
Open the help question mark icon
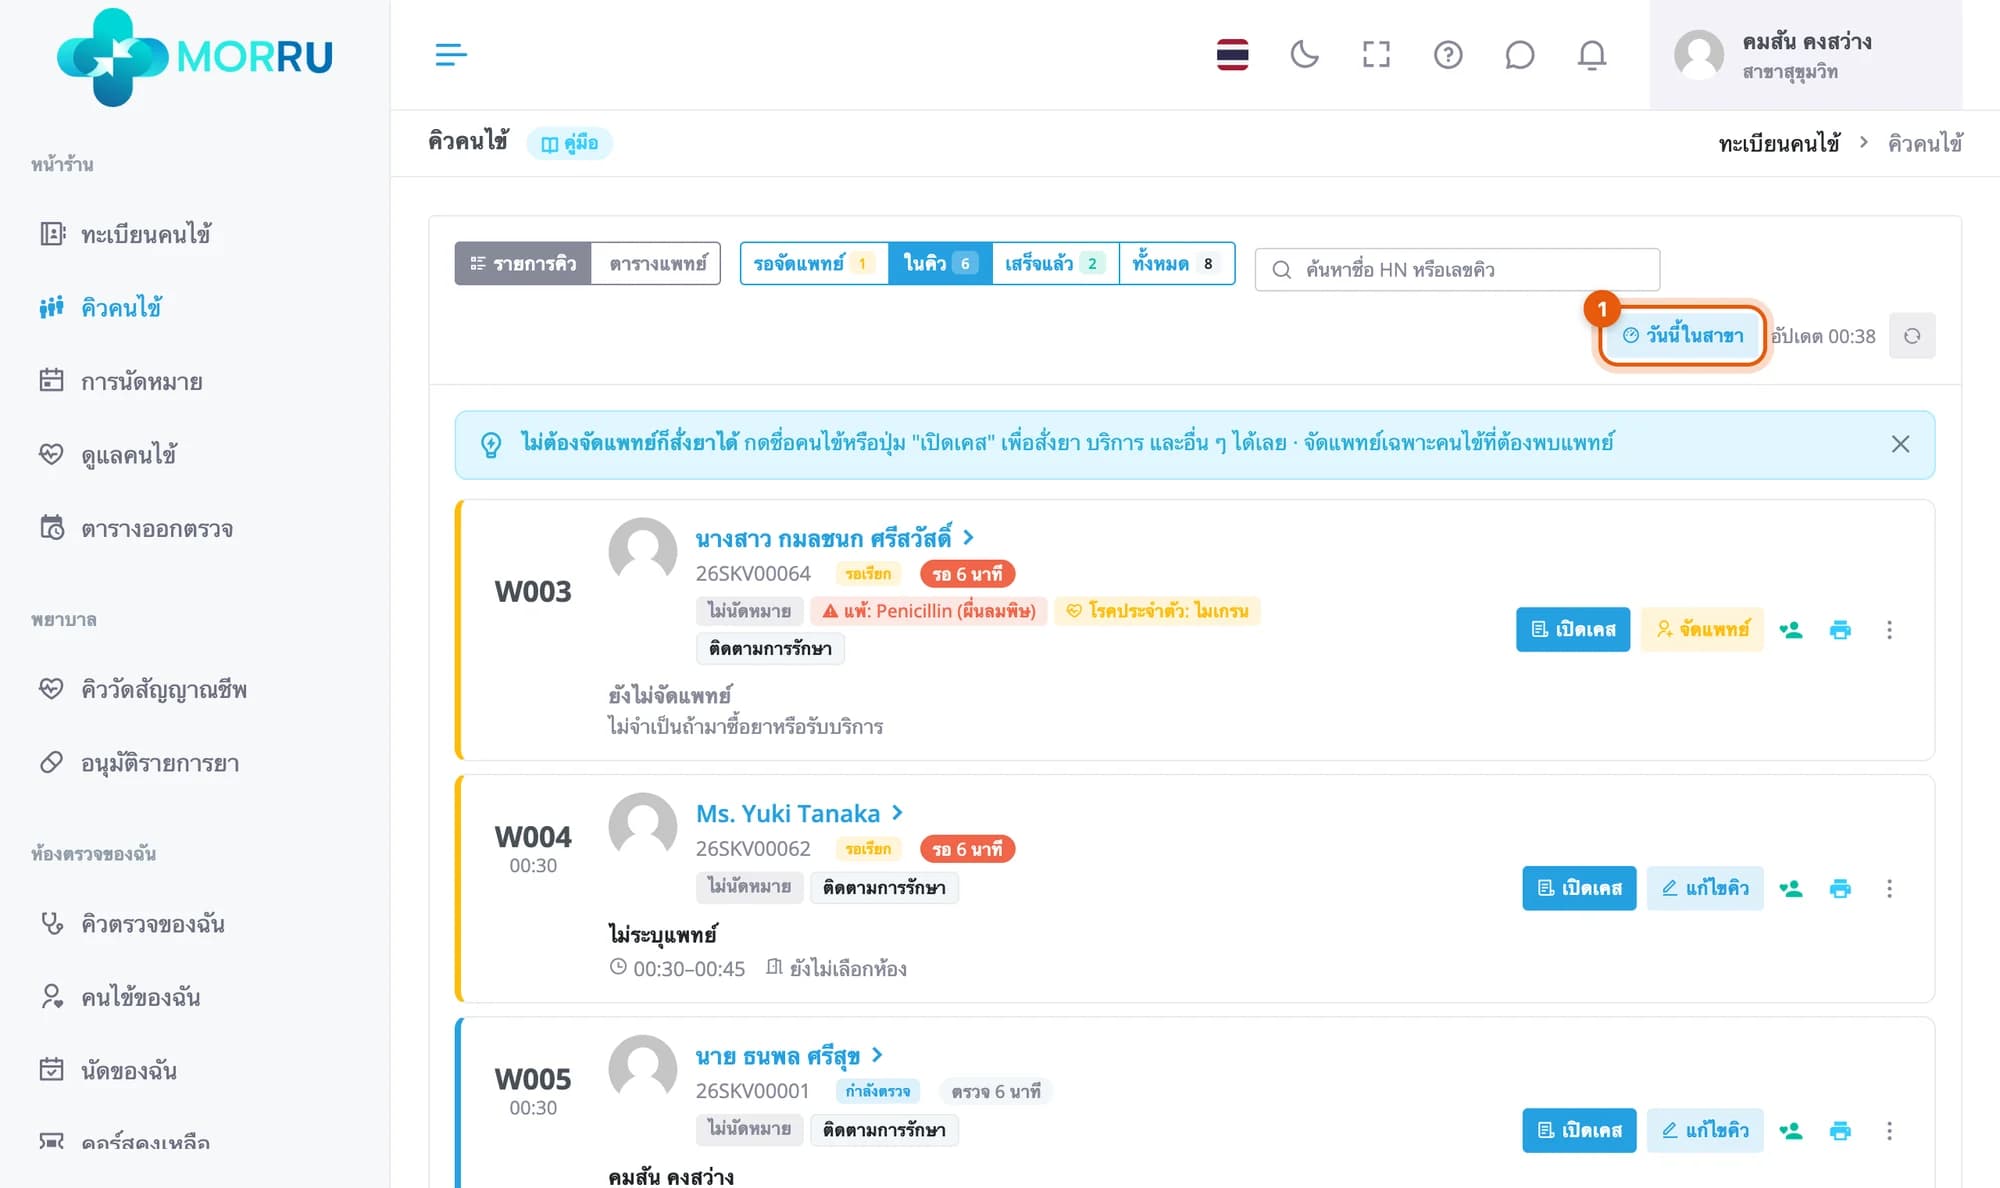[1448, 54]
